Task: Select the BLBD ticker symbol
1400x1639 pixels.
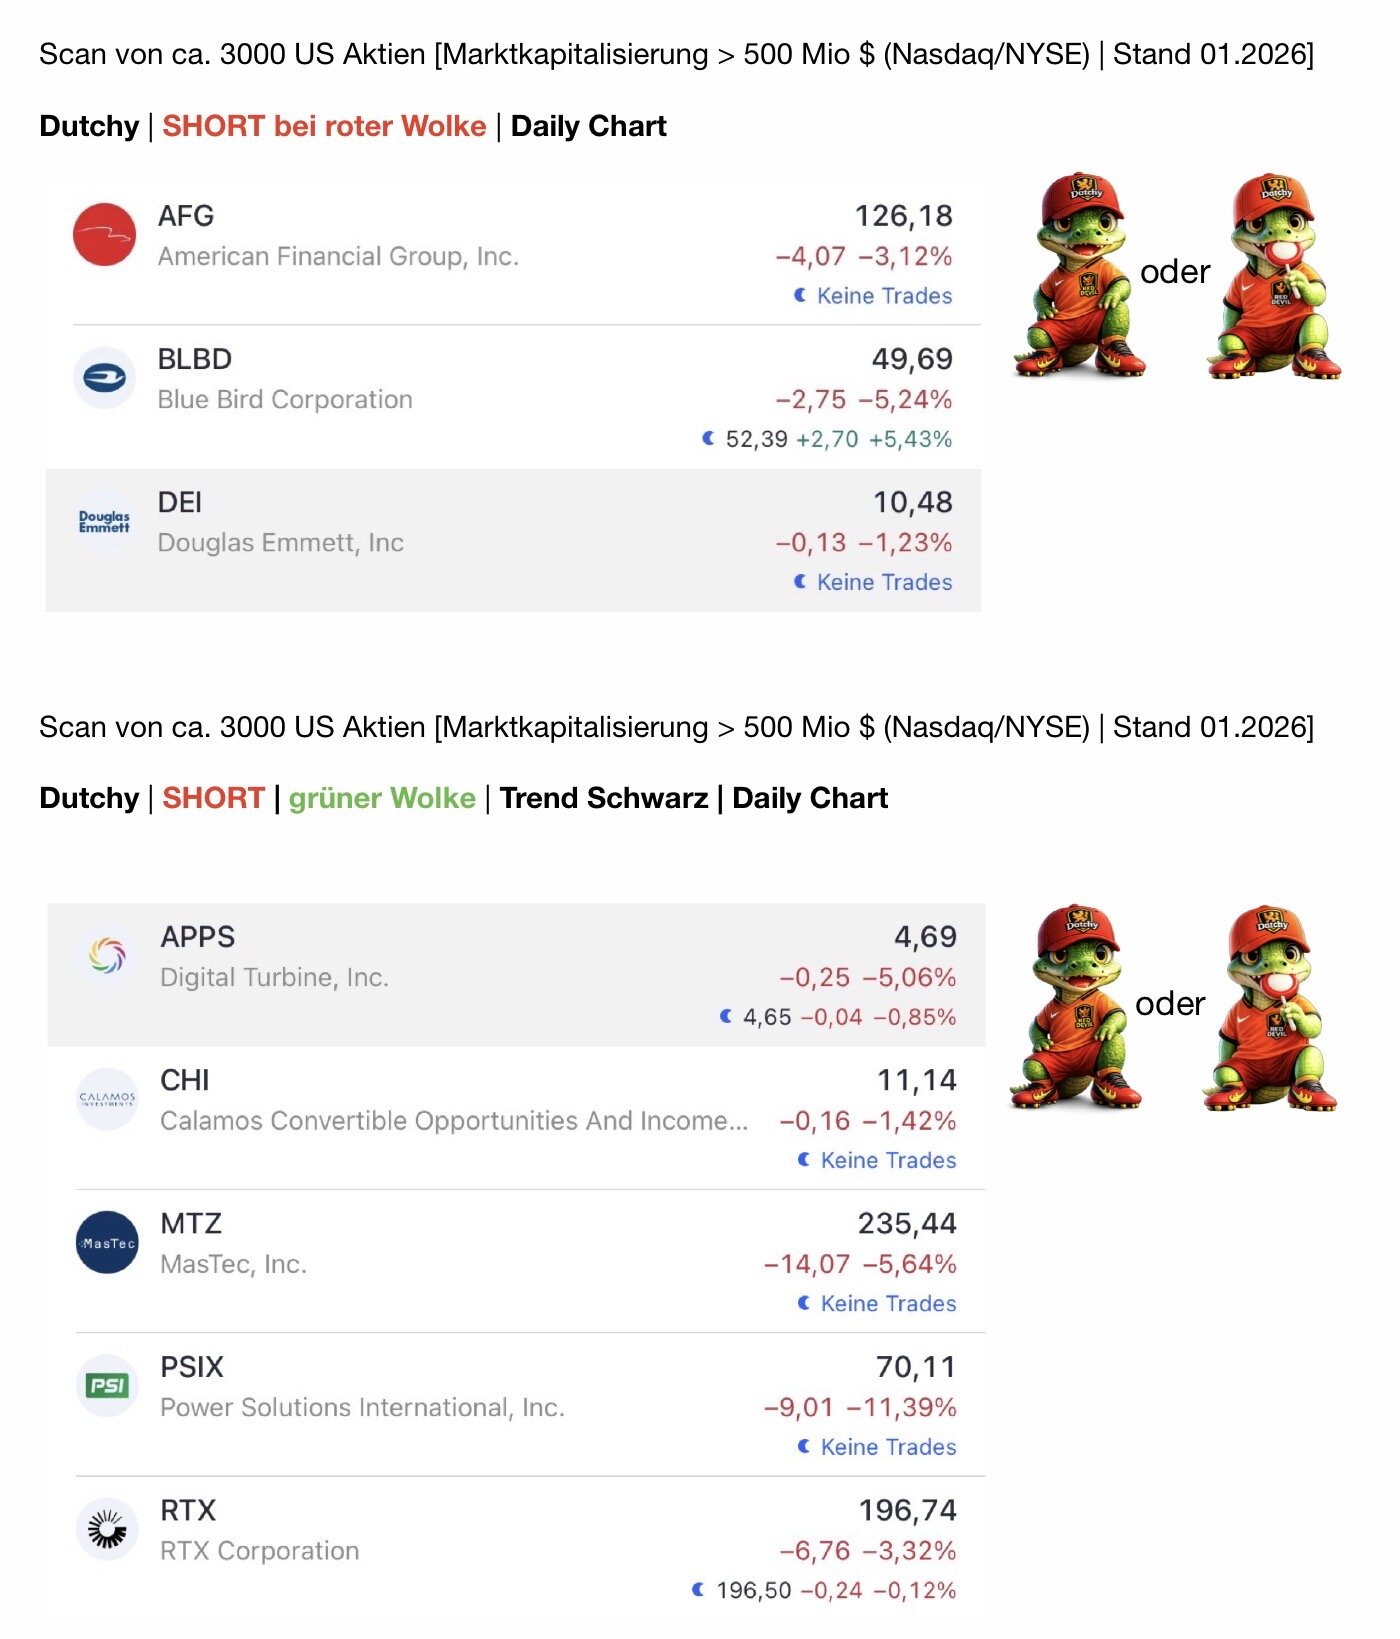Action: [x=195, y=359]
